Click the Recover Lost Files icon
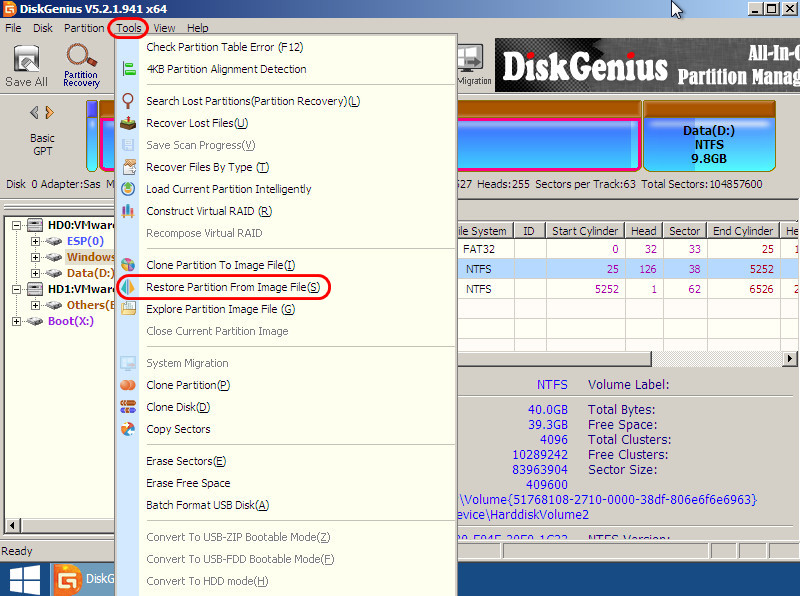The height and width of the screenshot is (596, 800). coord(128,123)
